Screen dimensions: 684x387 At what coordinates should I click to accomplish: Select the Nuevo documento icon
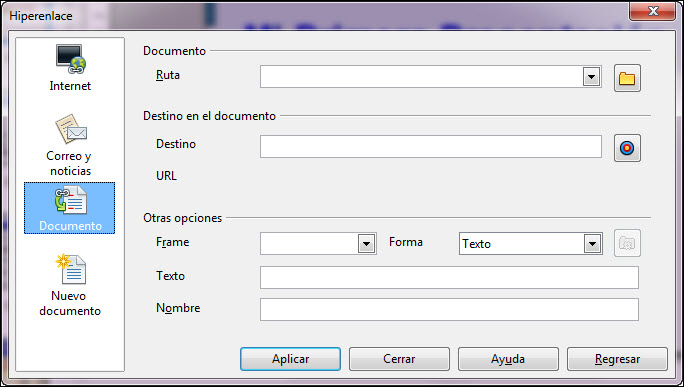(x=70, y=285)
